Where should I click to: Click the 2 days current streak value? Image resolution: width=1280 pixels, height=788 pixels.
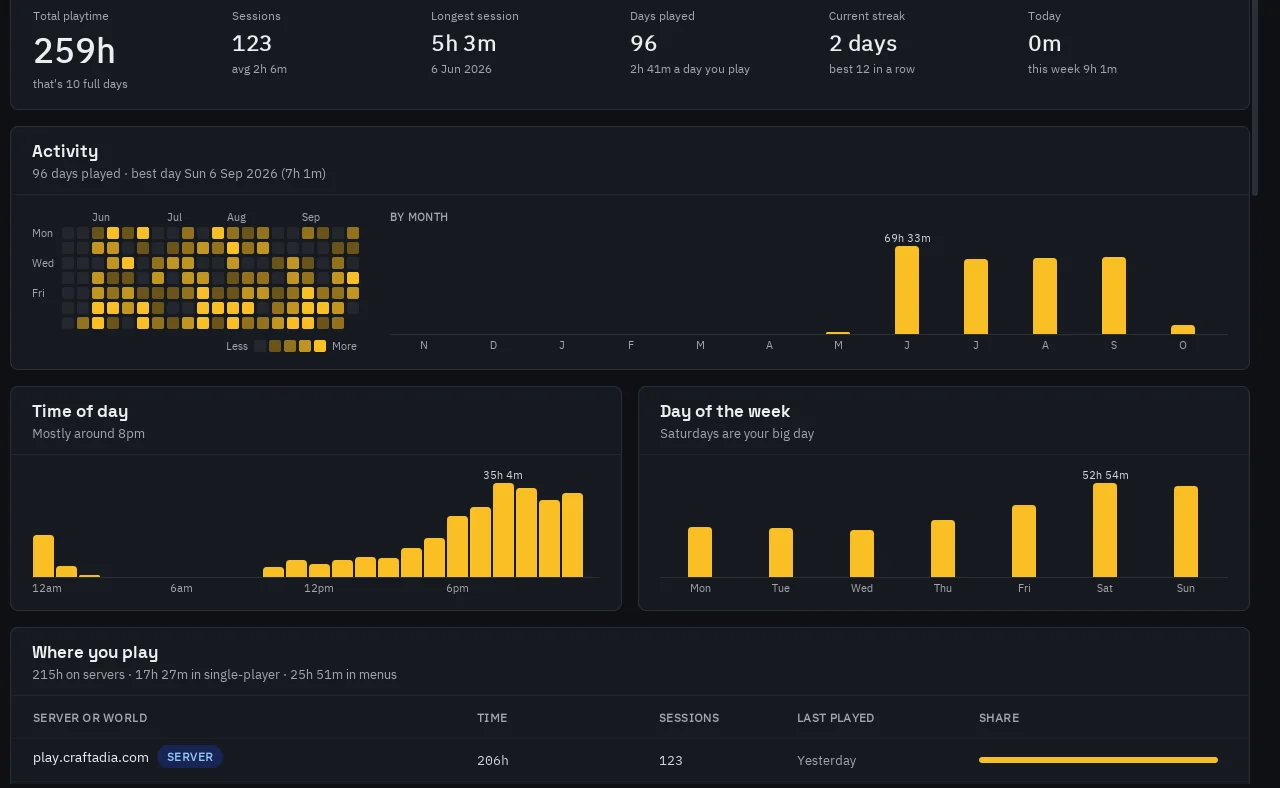863,43
